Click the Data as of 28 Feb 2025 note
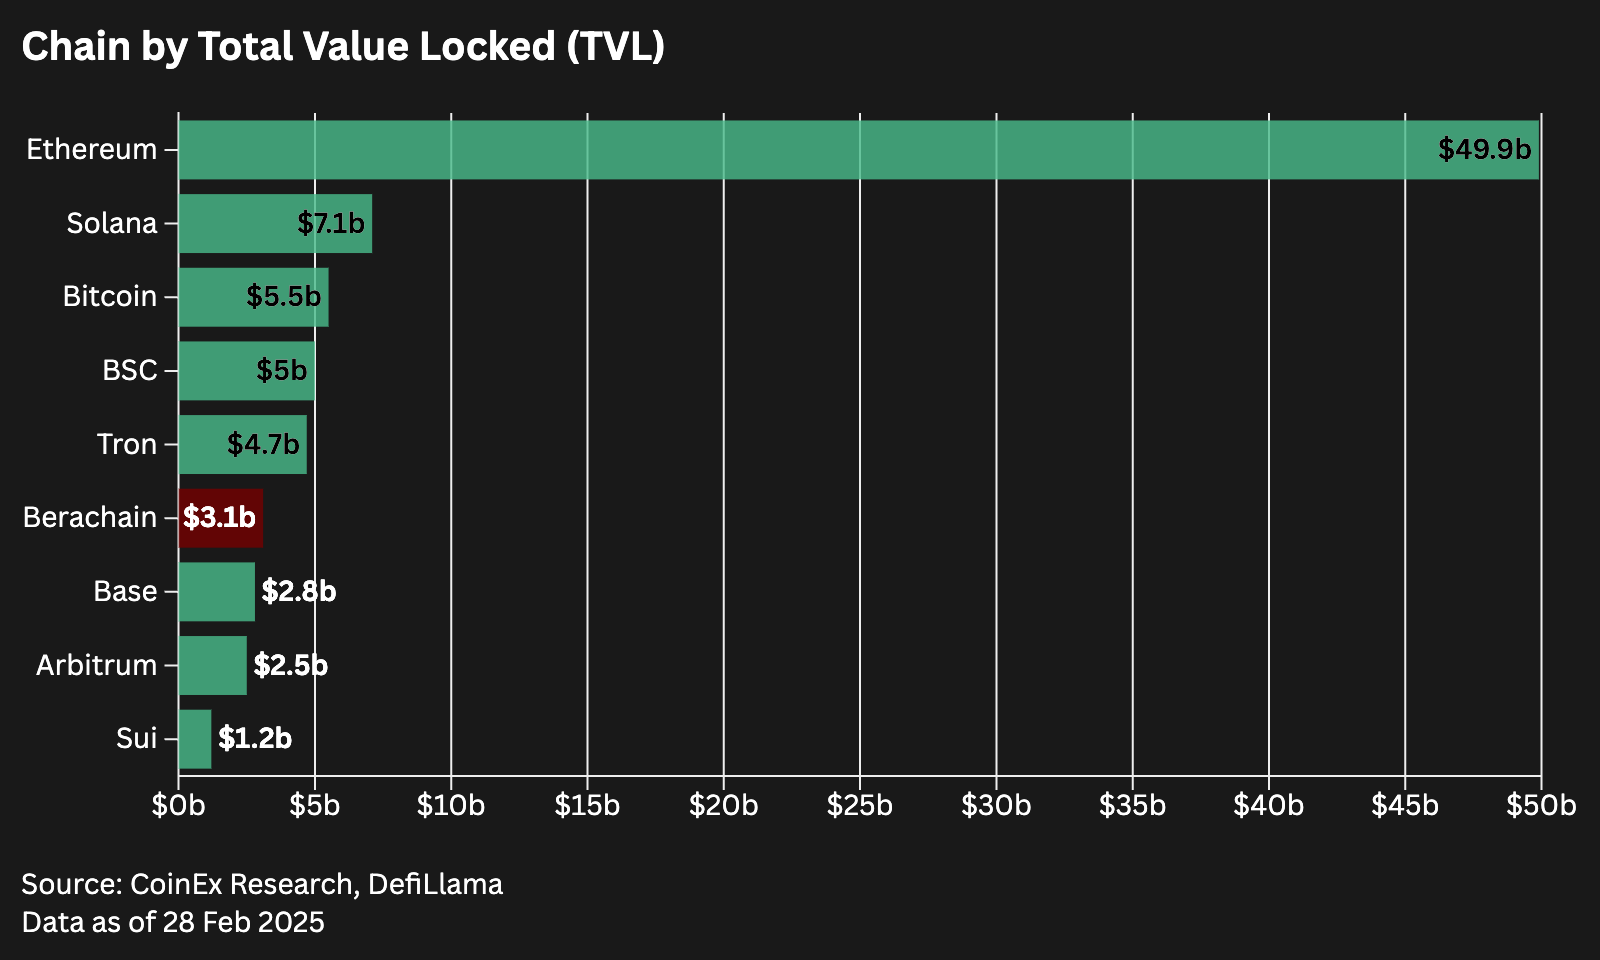This screenshot has height=960, width=1600. point(173,922)
